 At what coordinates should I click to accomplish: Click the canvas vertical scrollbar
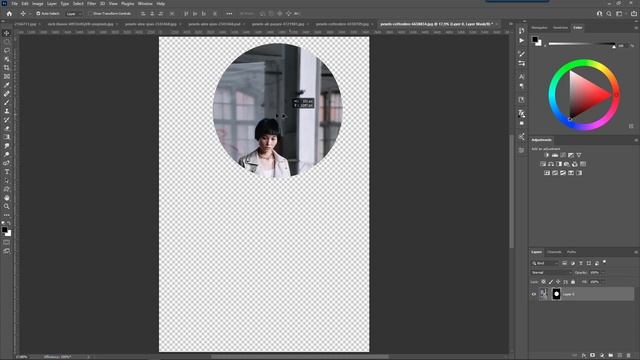[x=511, y=192]
